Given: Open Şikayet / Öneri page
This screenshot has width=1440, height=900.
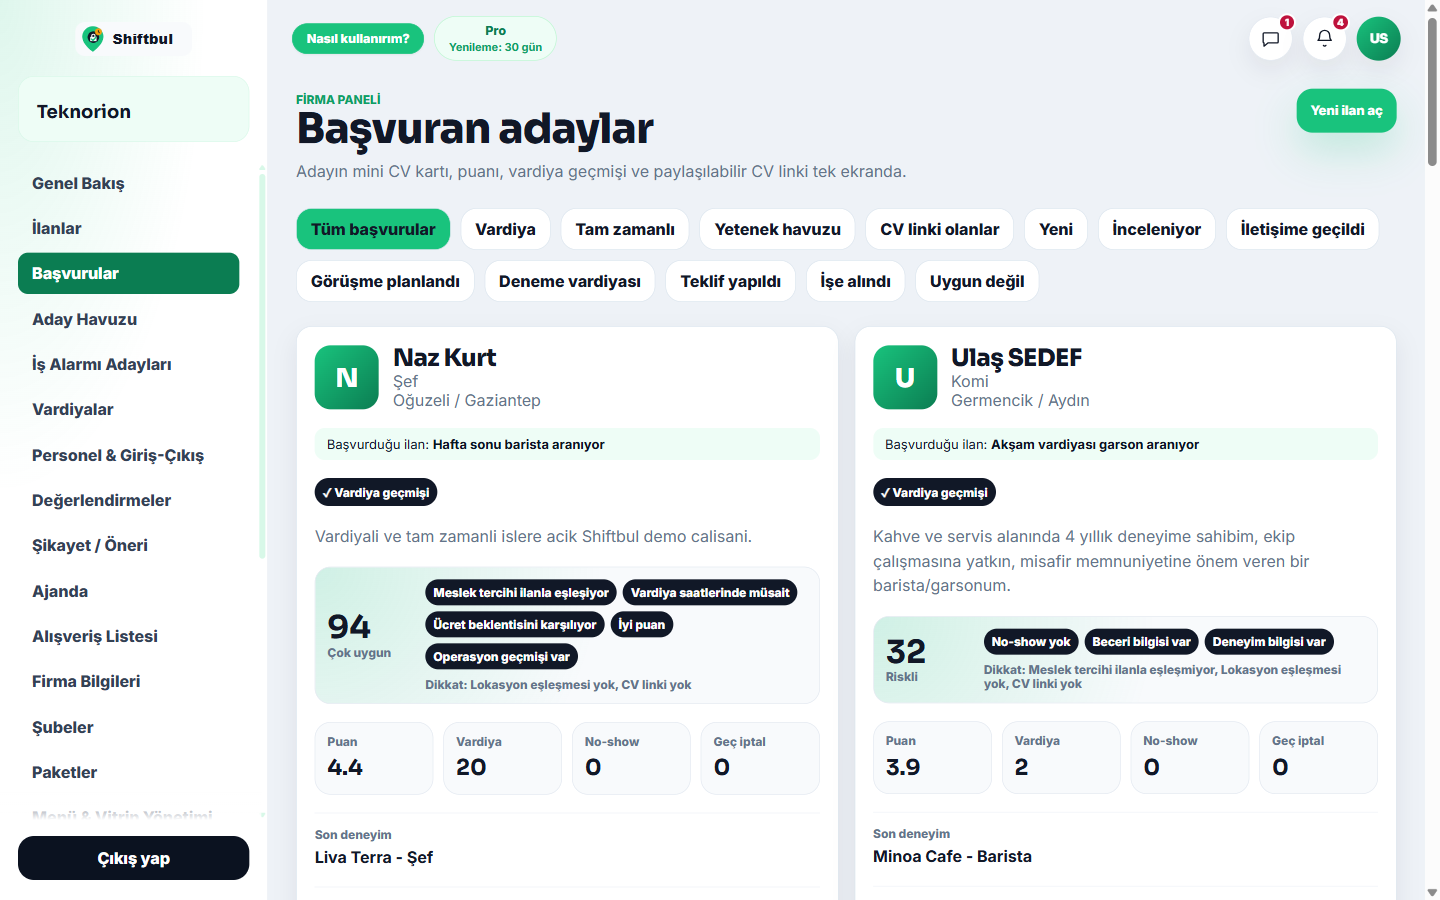Looking at the screenshot, I should (128, 545).
